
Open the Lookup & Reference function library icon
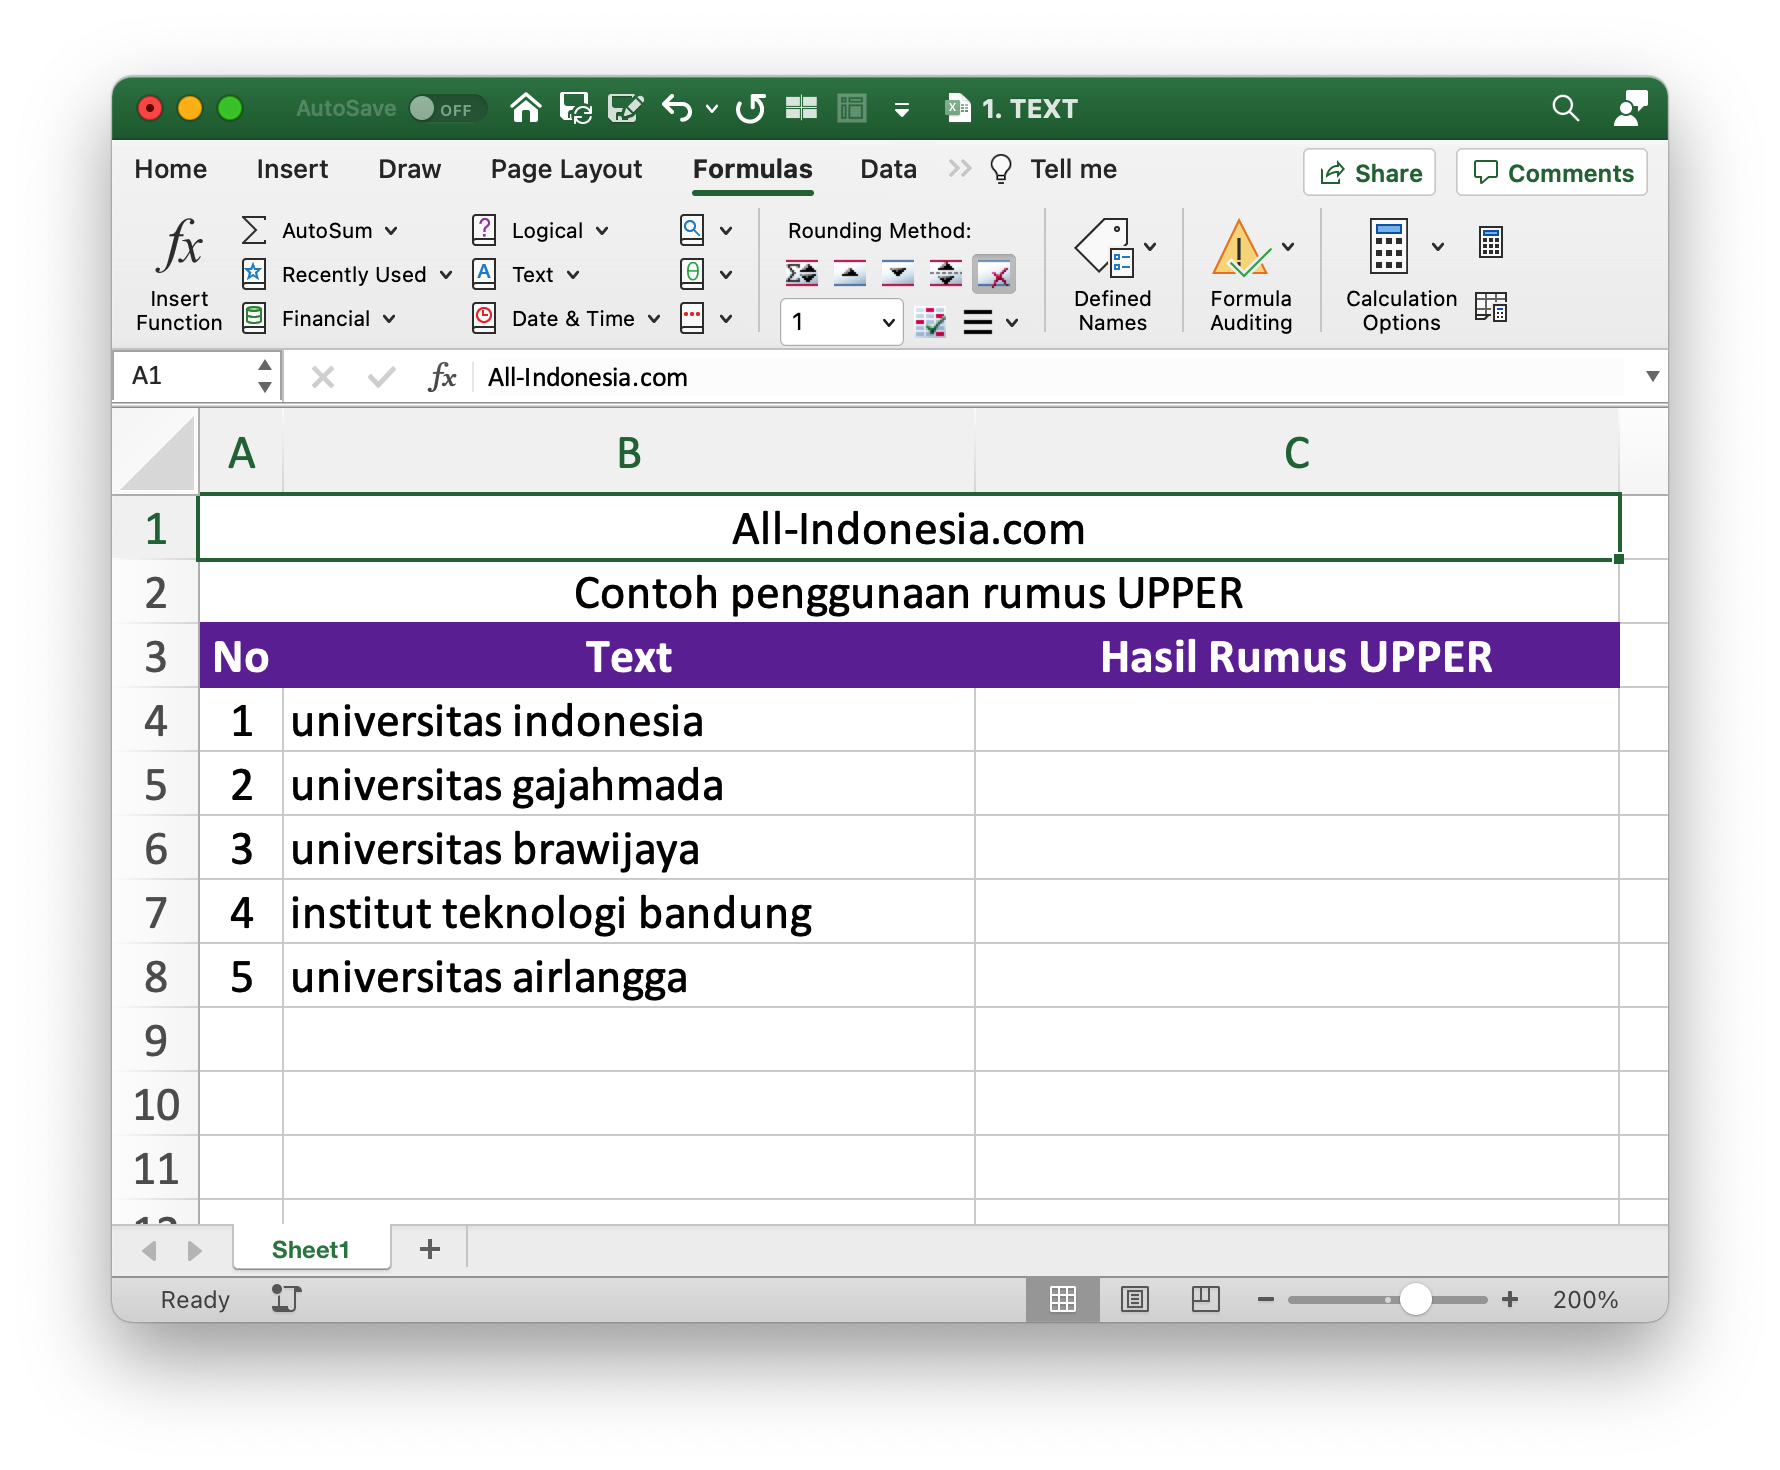click(x=692, y=230)
